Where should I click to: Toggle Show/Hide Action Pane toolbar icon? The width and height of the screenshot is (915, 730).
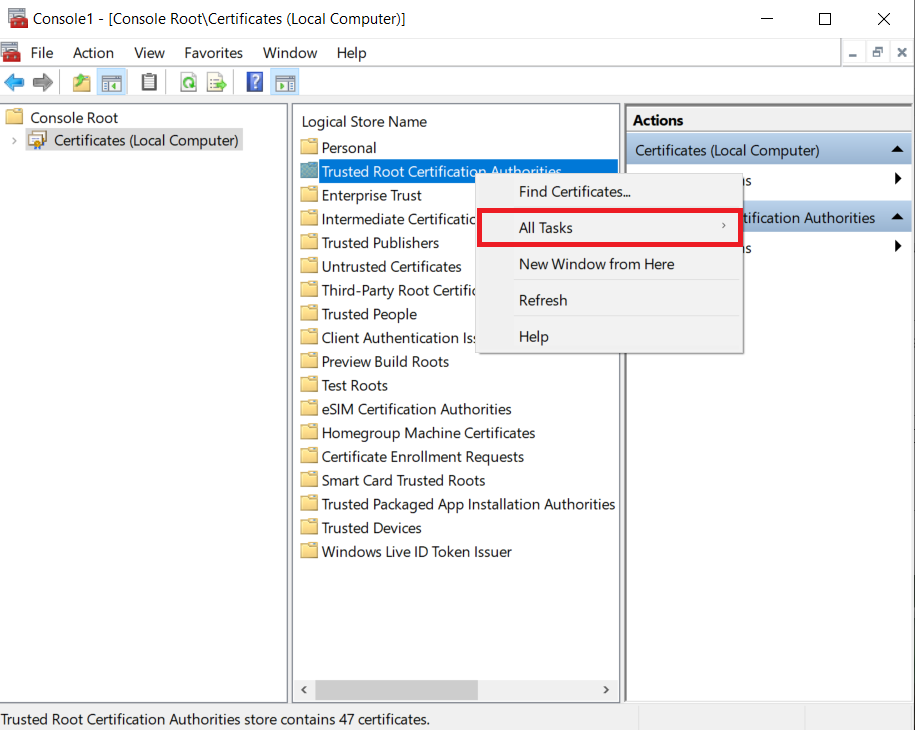[285, 82]
